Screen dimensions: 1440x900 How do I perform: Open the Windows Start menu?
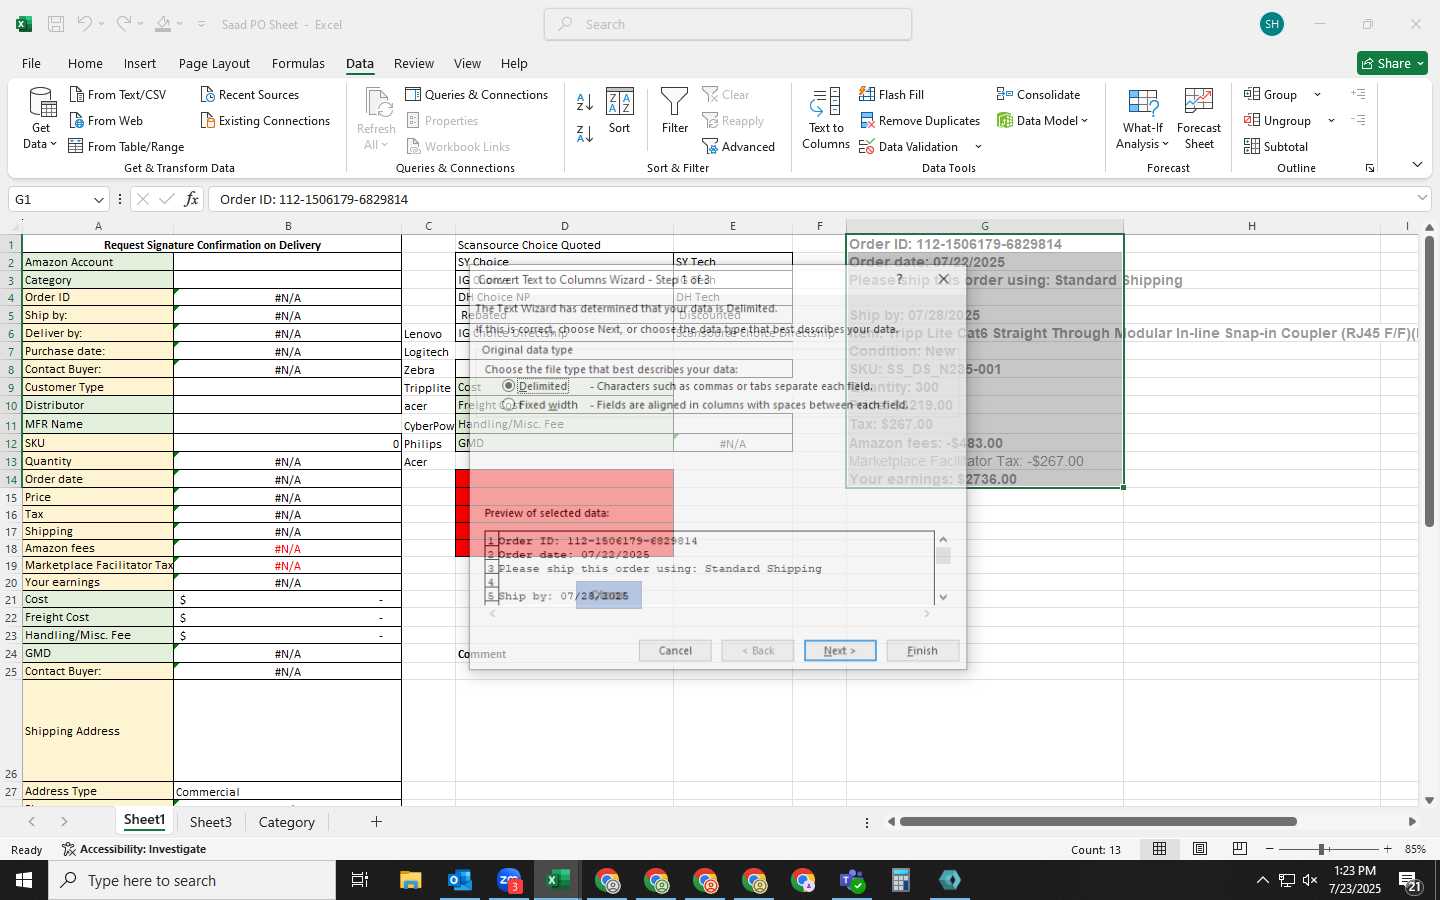[x=24, y=880]
